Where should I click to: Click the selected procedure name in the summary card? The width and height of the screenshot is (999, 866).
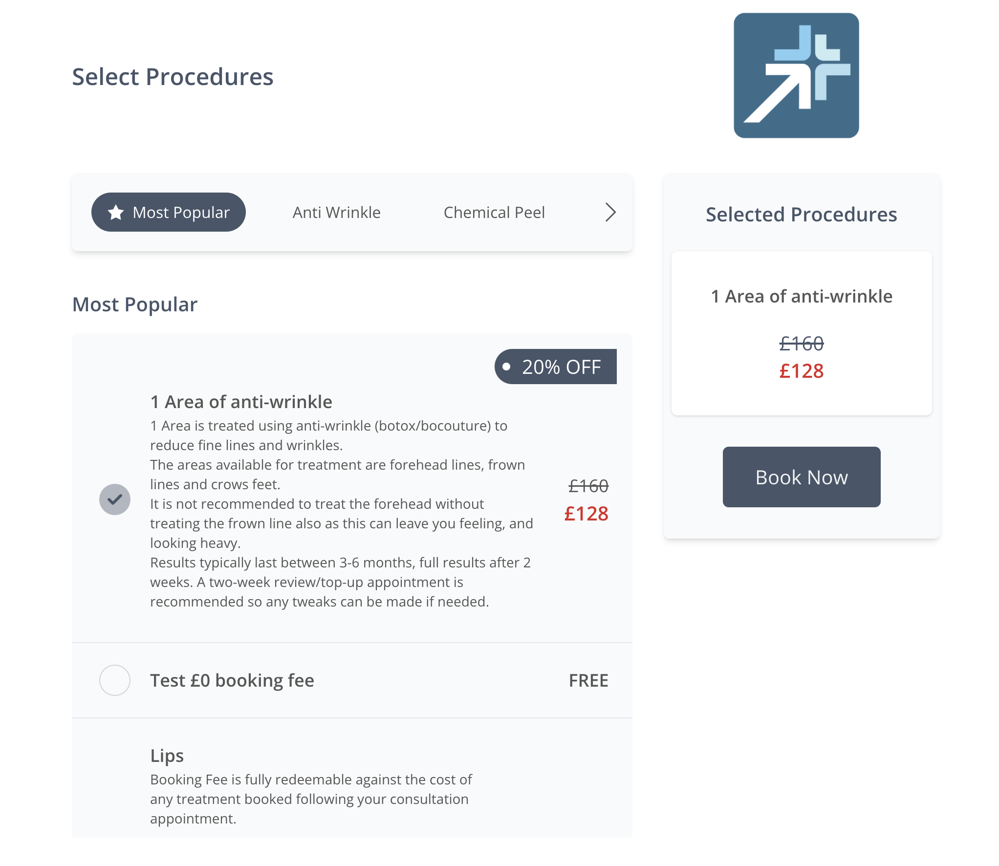[x=801, y=296]
